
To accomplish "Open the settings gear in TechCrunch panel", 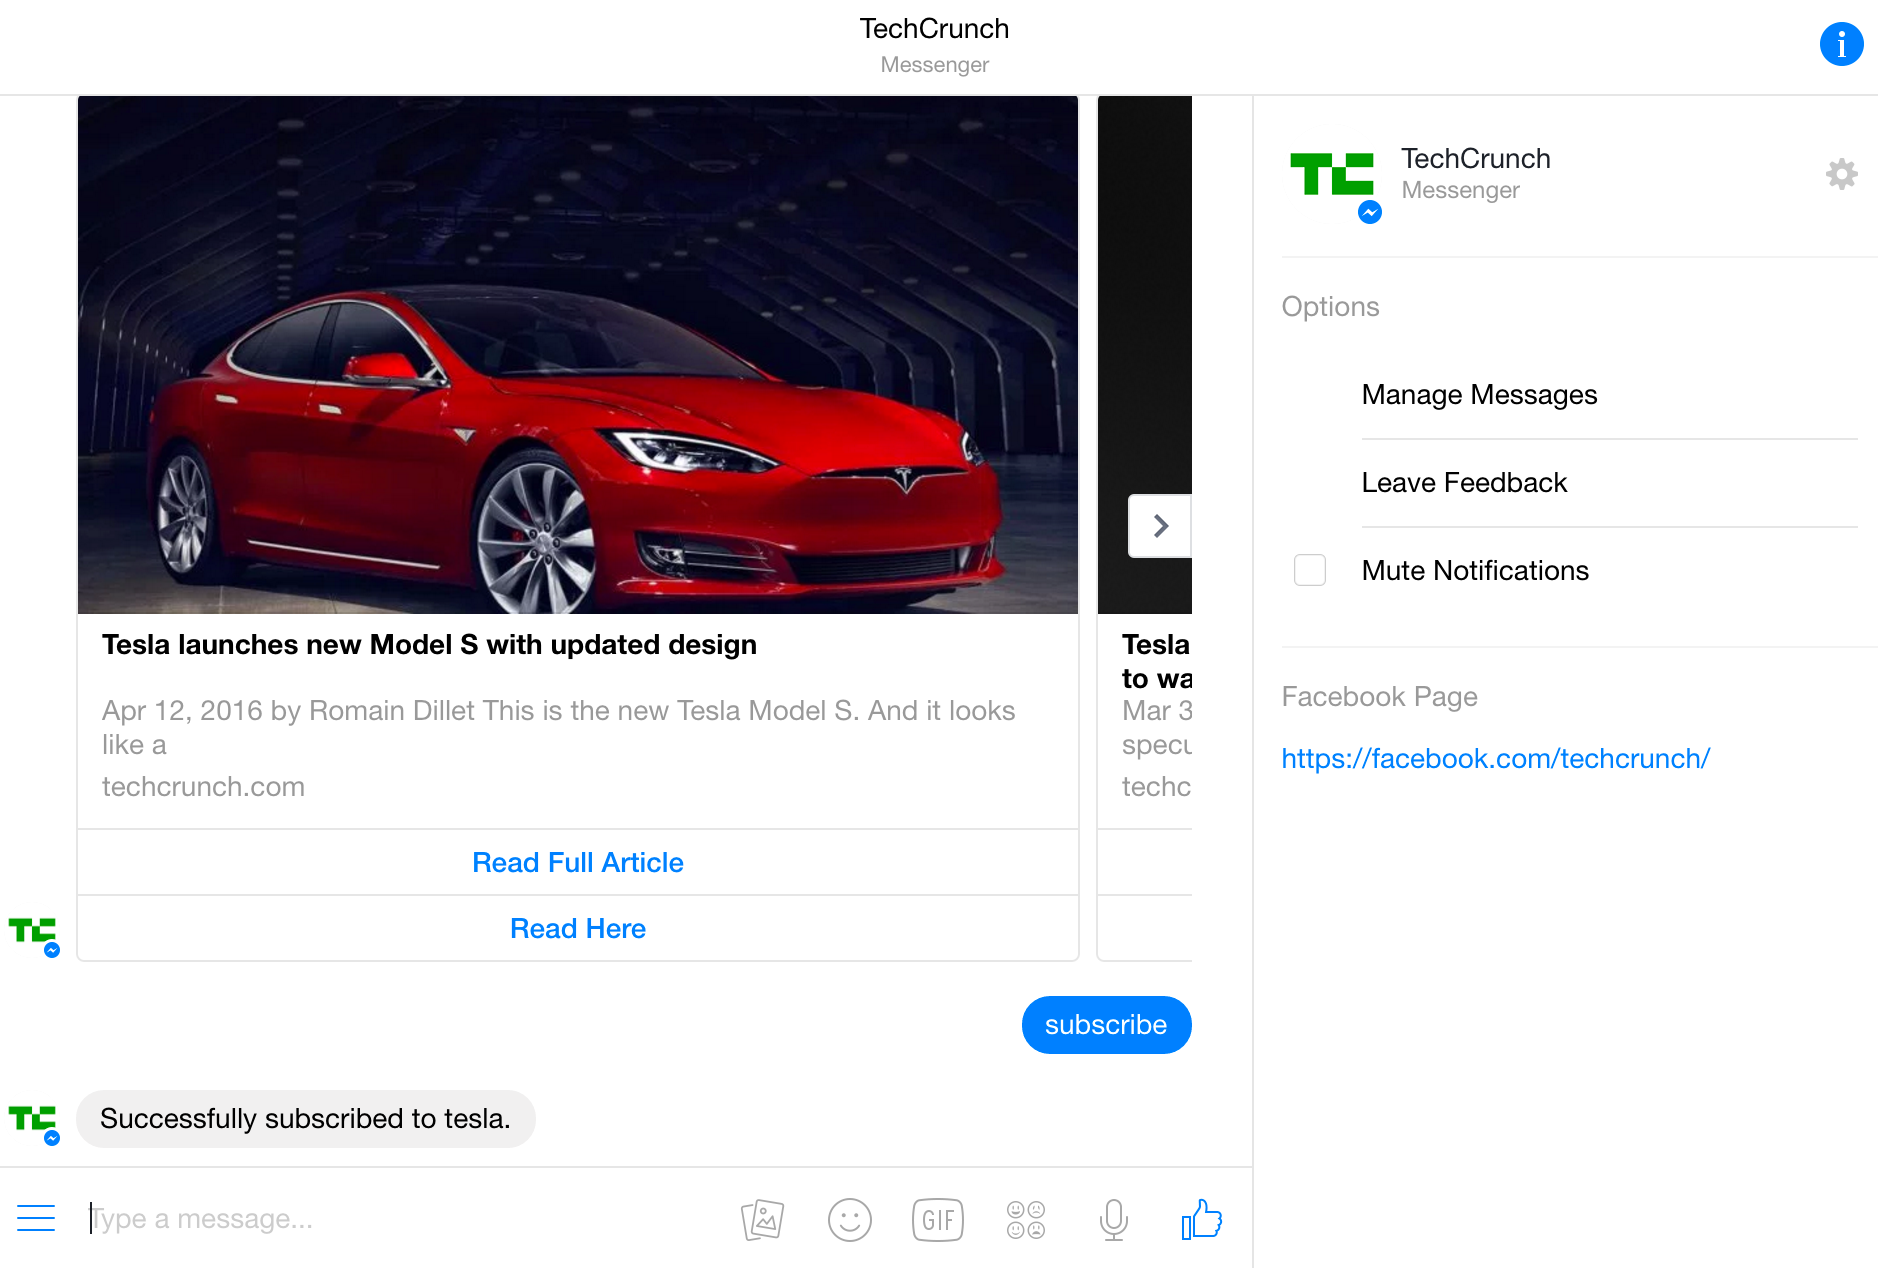I will (x=1841, y=174).
